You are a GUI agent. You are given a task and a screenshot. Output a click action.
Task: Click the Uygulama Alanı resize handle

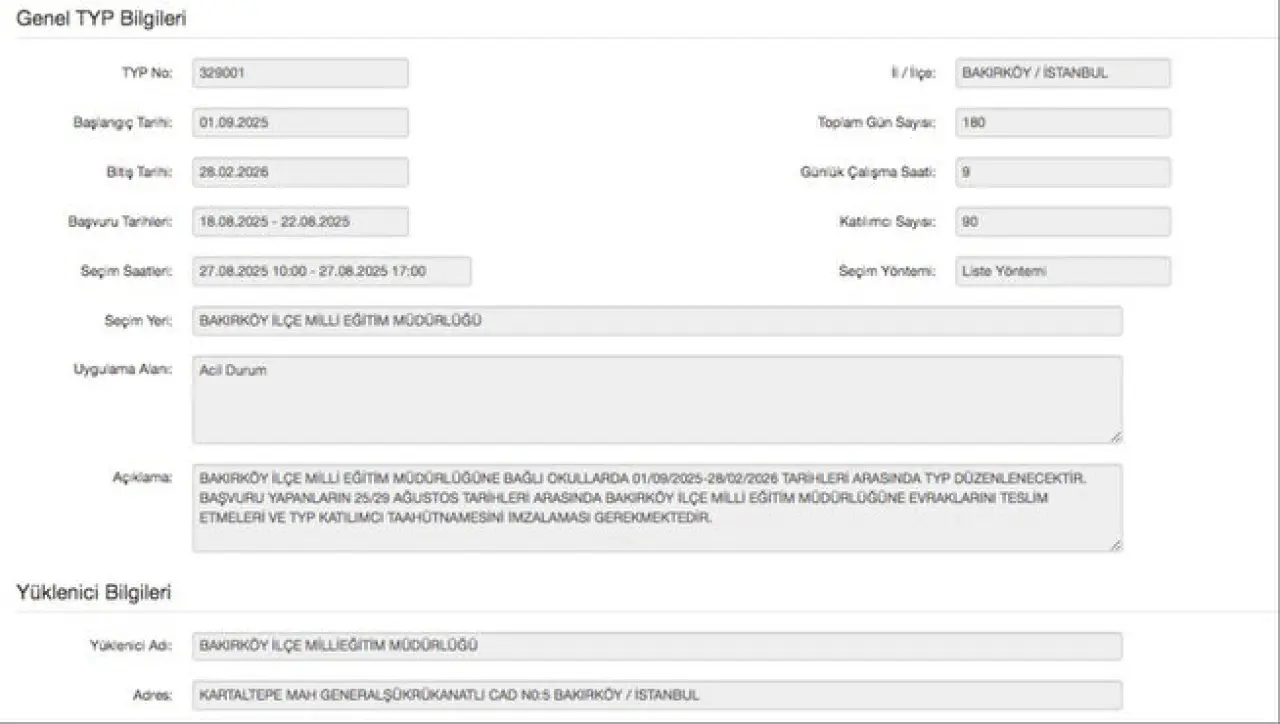(x=1116, y=437)
